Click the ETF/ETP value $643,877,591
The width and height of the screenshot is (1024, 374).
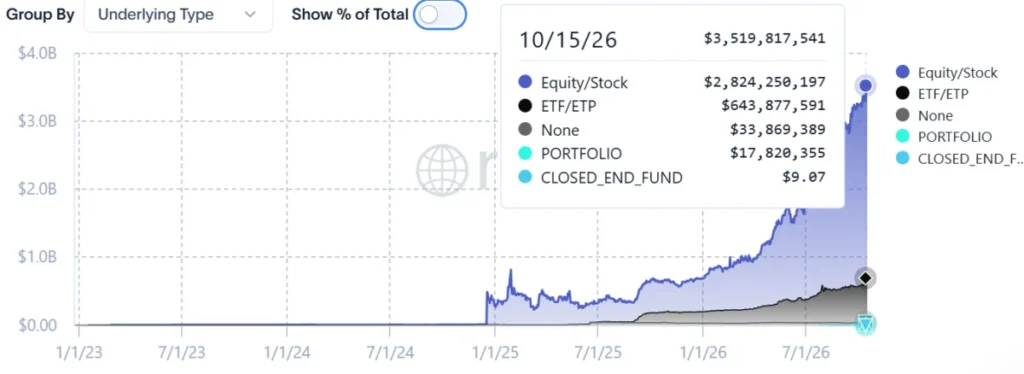[773, 106]
